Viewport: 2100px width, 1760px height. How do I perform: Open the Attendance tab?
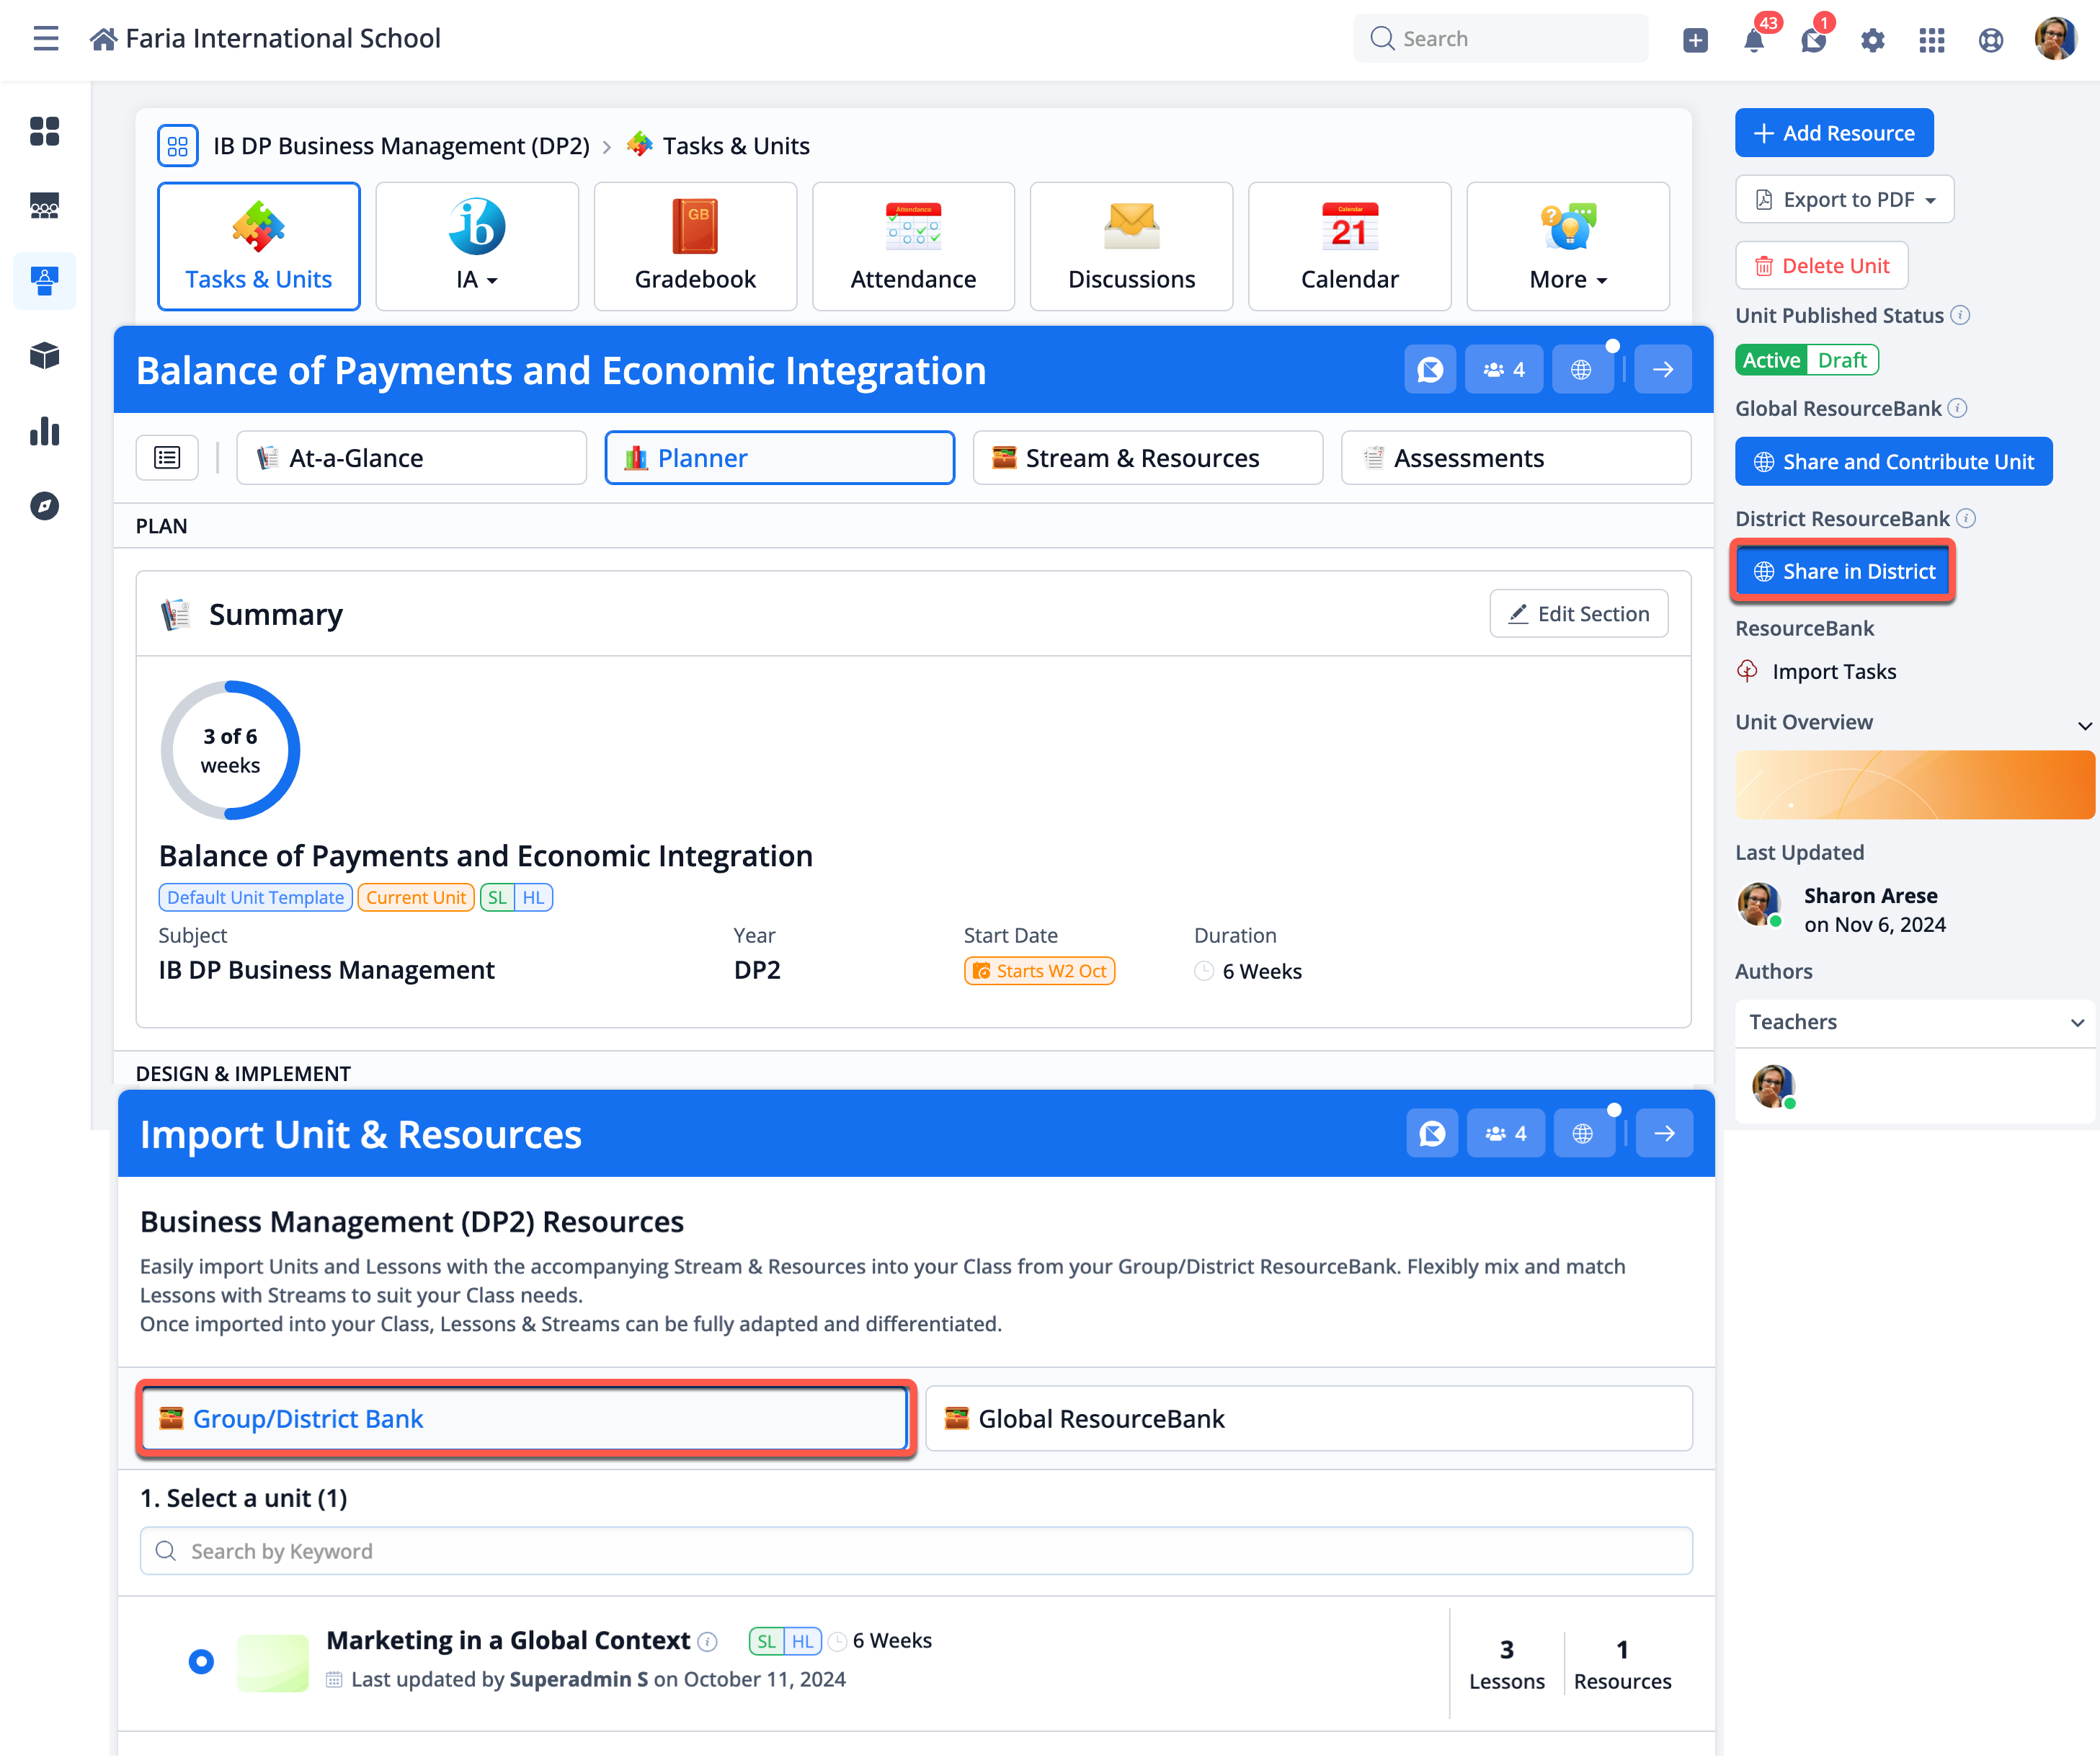913,246
